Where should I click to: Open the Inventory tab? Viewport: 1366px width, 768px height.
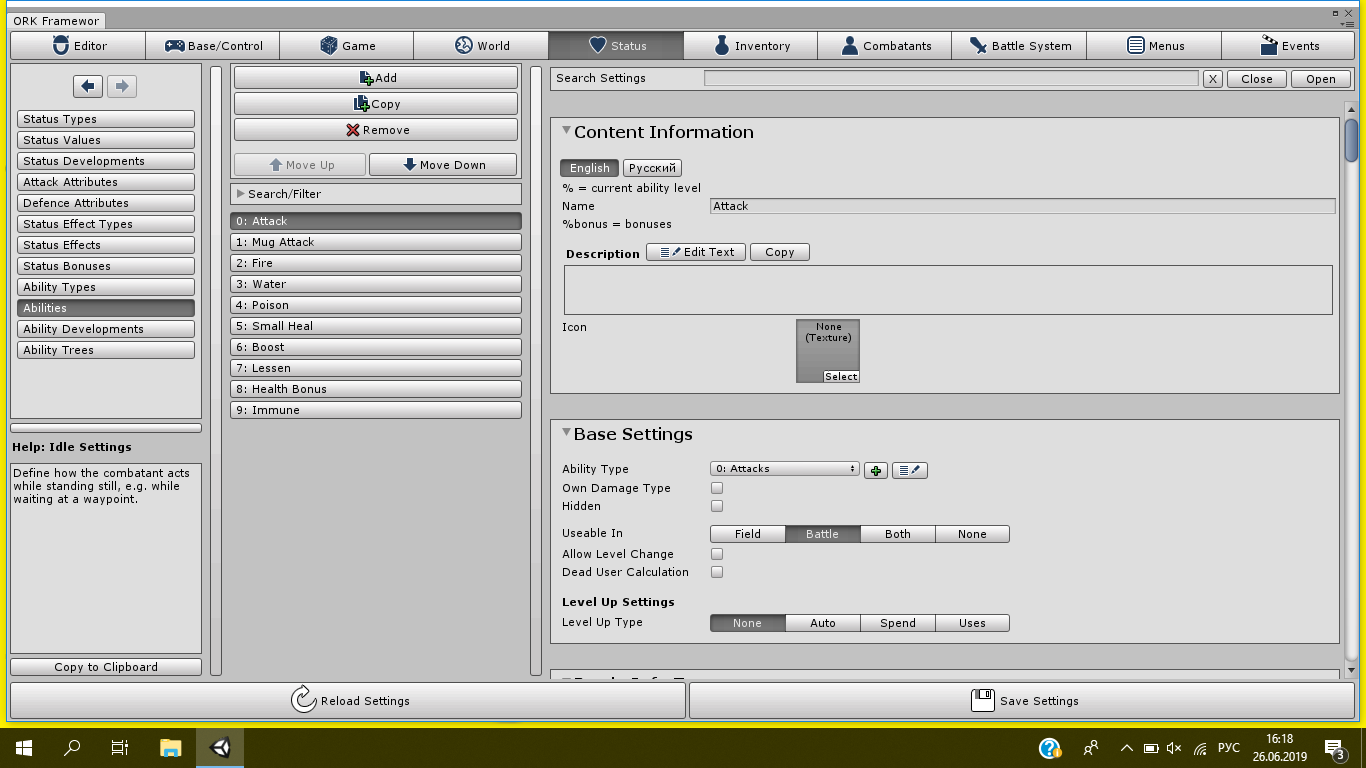coord(750,45)
